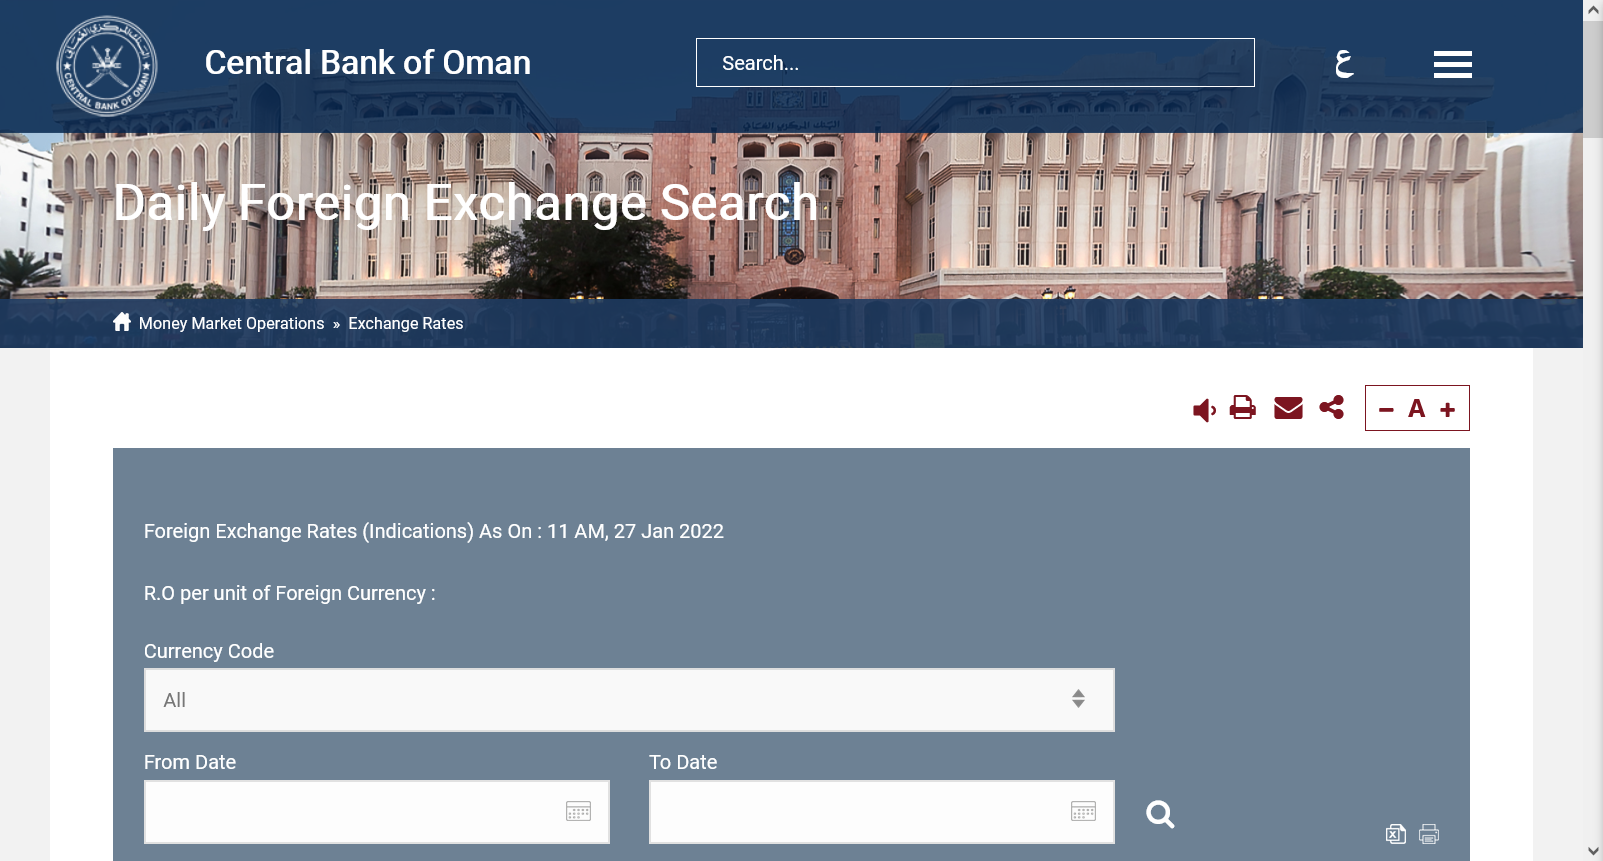Viewport: 1603px width, 861px height.
Task: Decrease font size with minus button
Action: (1386, 410)
